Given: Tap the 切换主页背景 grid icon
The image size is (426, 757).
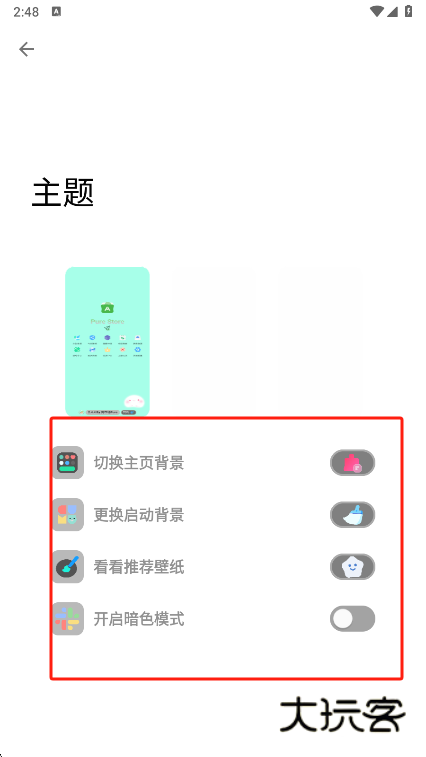Looking at the screenshot, I should click(68, 463).
